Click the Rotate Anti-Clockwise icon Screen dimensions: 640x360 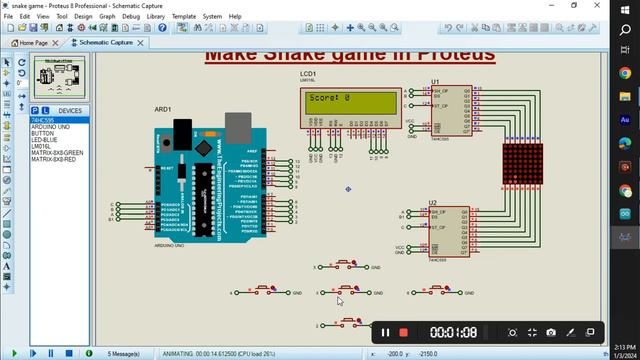tap(22, 73)
